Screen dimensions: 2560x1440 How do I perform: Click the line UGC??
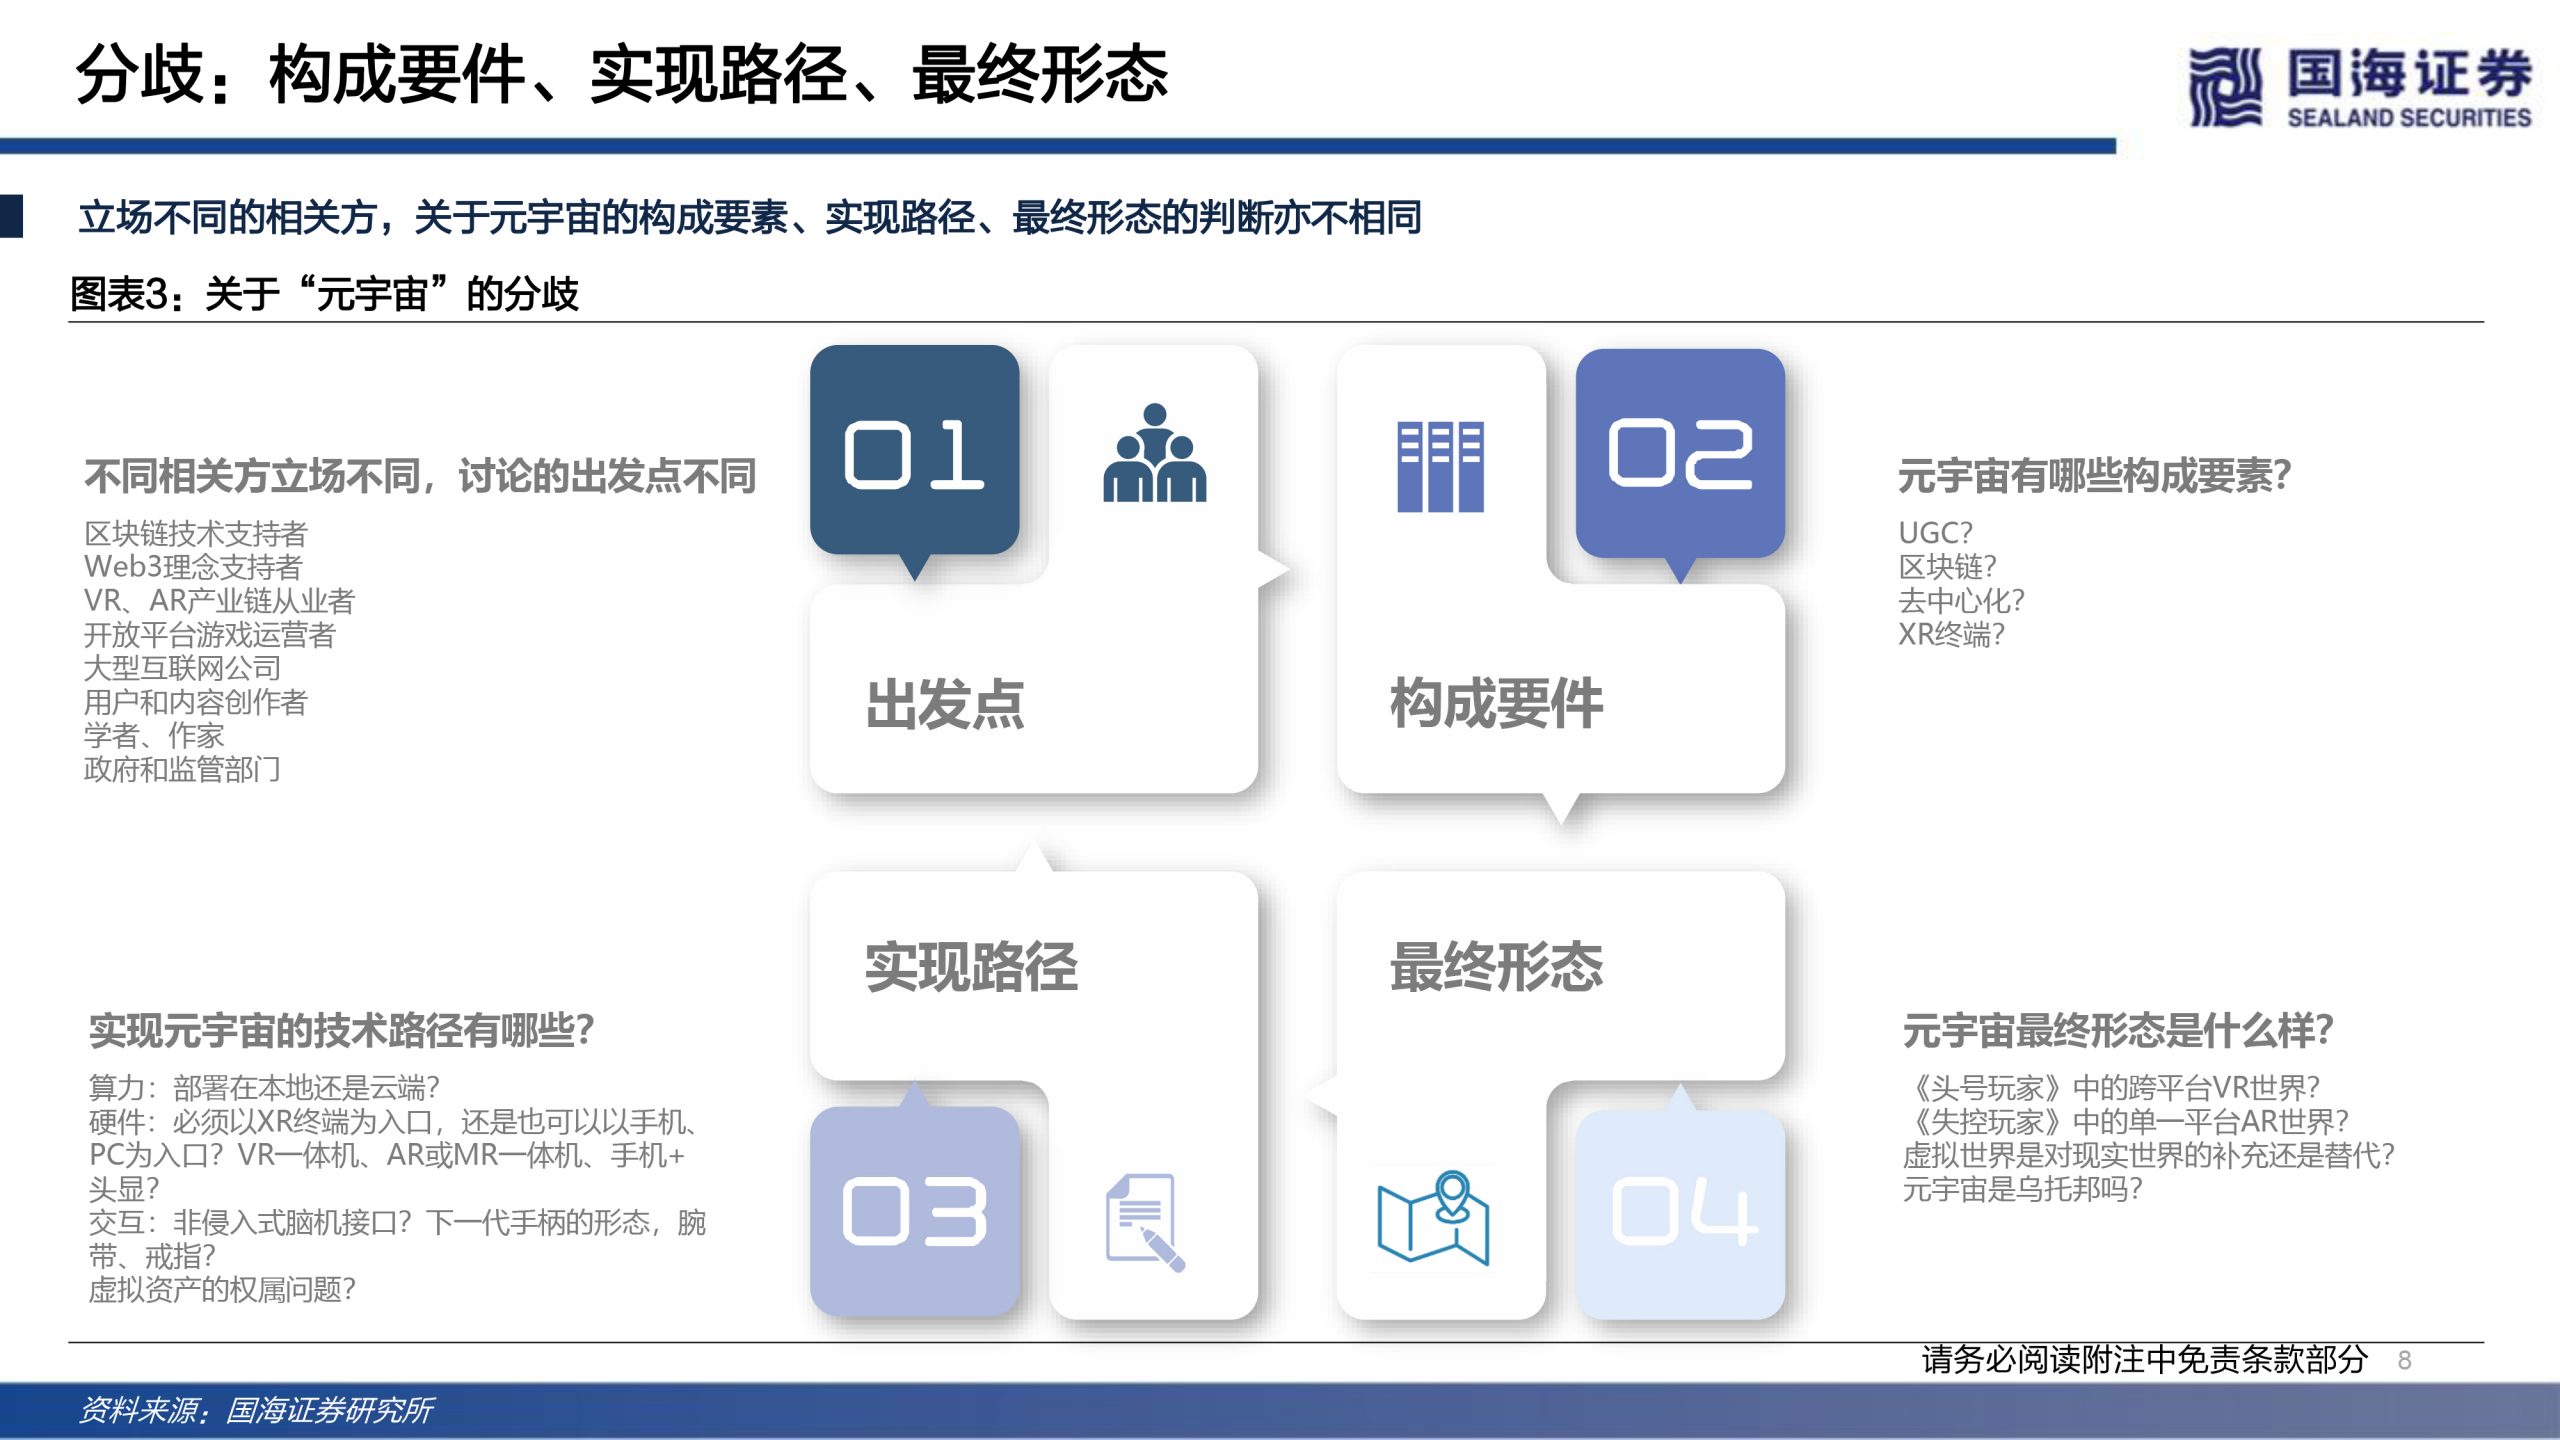tap(1935, 533)
